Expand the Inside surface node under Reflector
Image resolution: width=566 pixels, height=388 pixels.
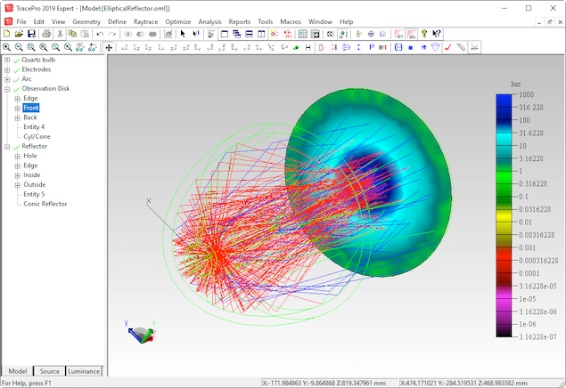(x=17, y=175)
